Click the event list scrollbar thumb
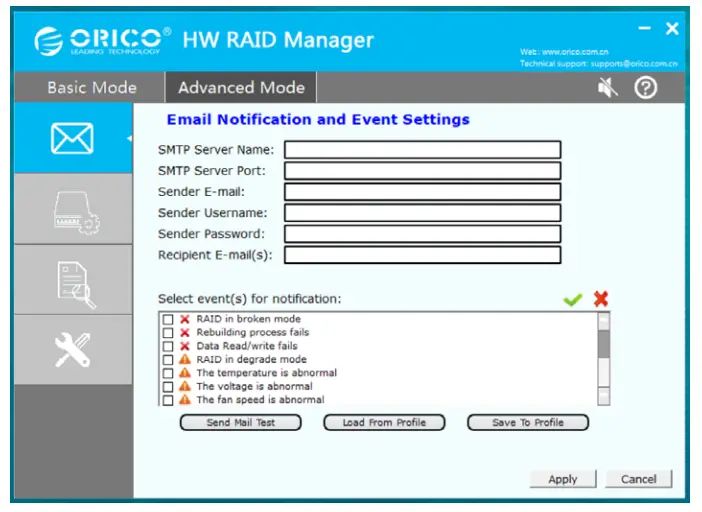This screenshot has height=512, width=702. pyautogui.click(x=604, y=344)
